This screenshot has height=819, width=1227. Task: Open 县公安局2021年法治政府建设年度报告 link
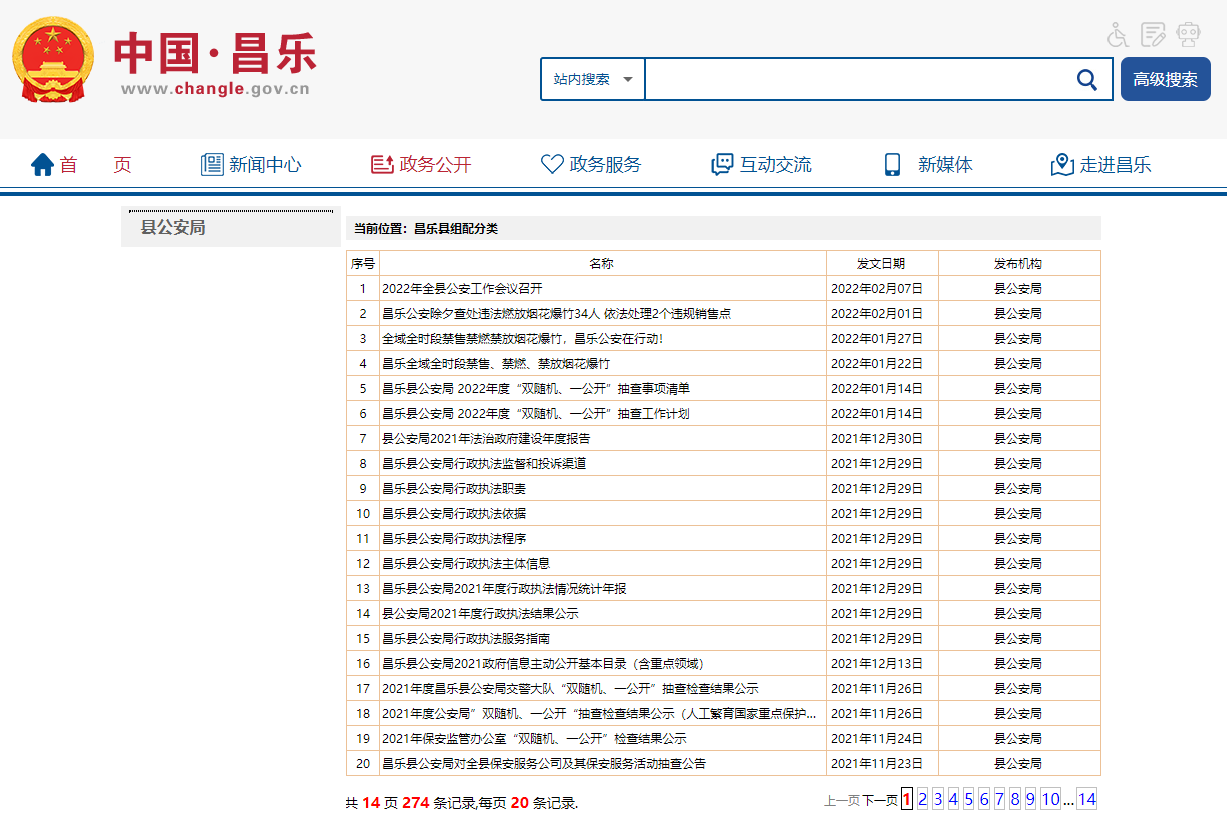(486, 439)
